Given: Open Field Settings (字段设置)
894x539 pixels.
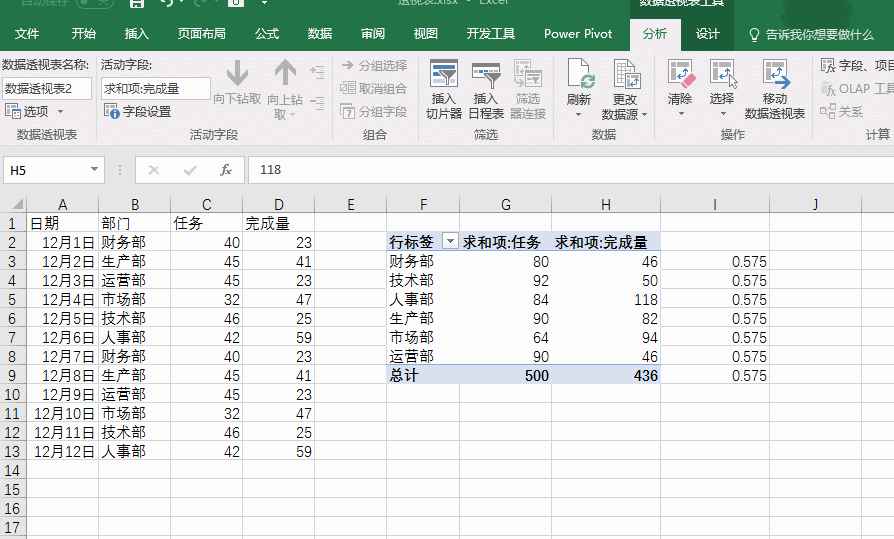Looking at the screenshot, I should [x=138, y=112].
